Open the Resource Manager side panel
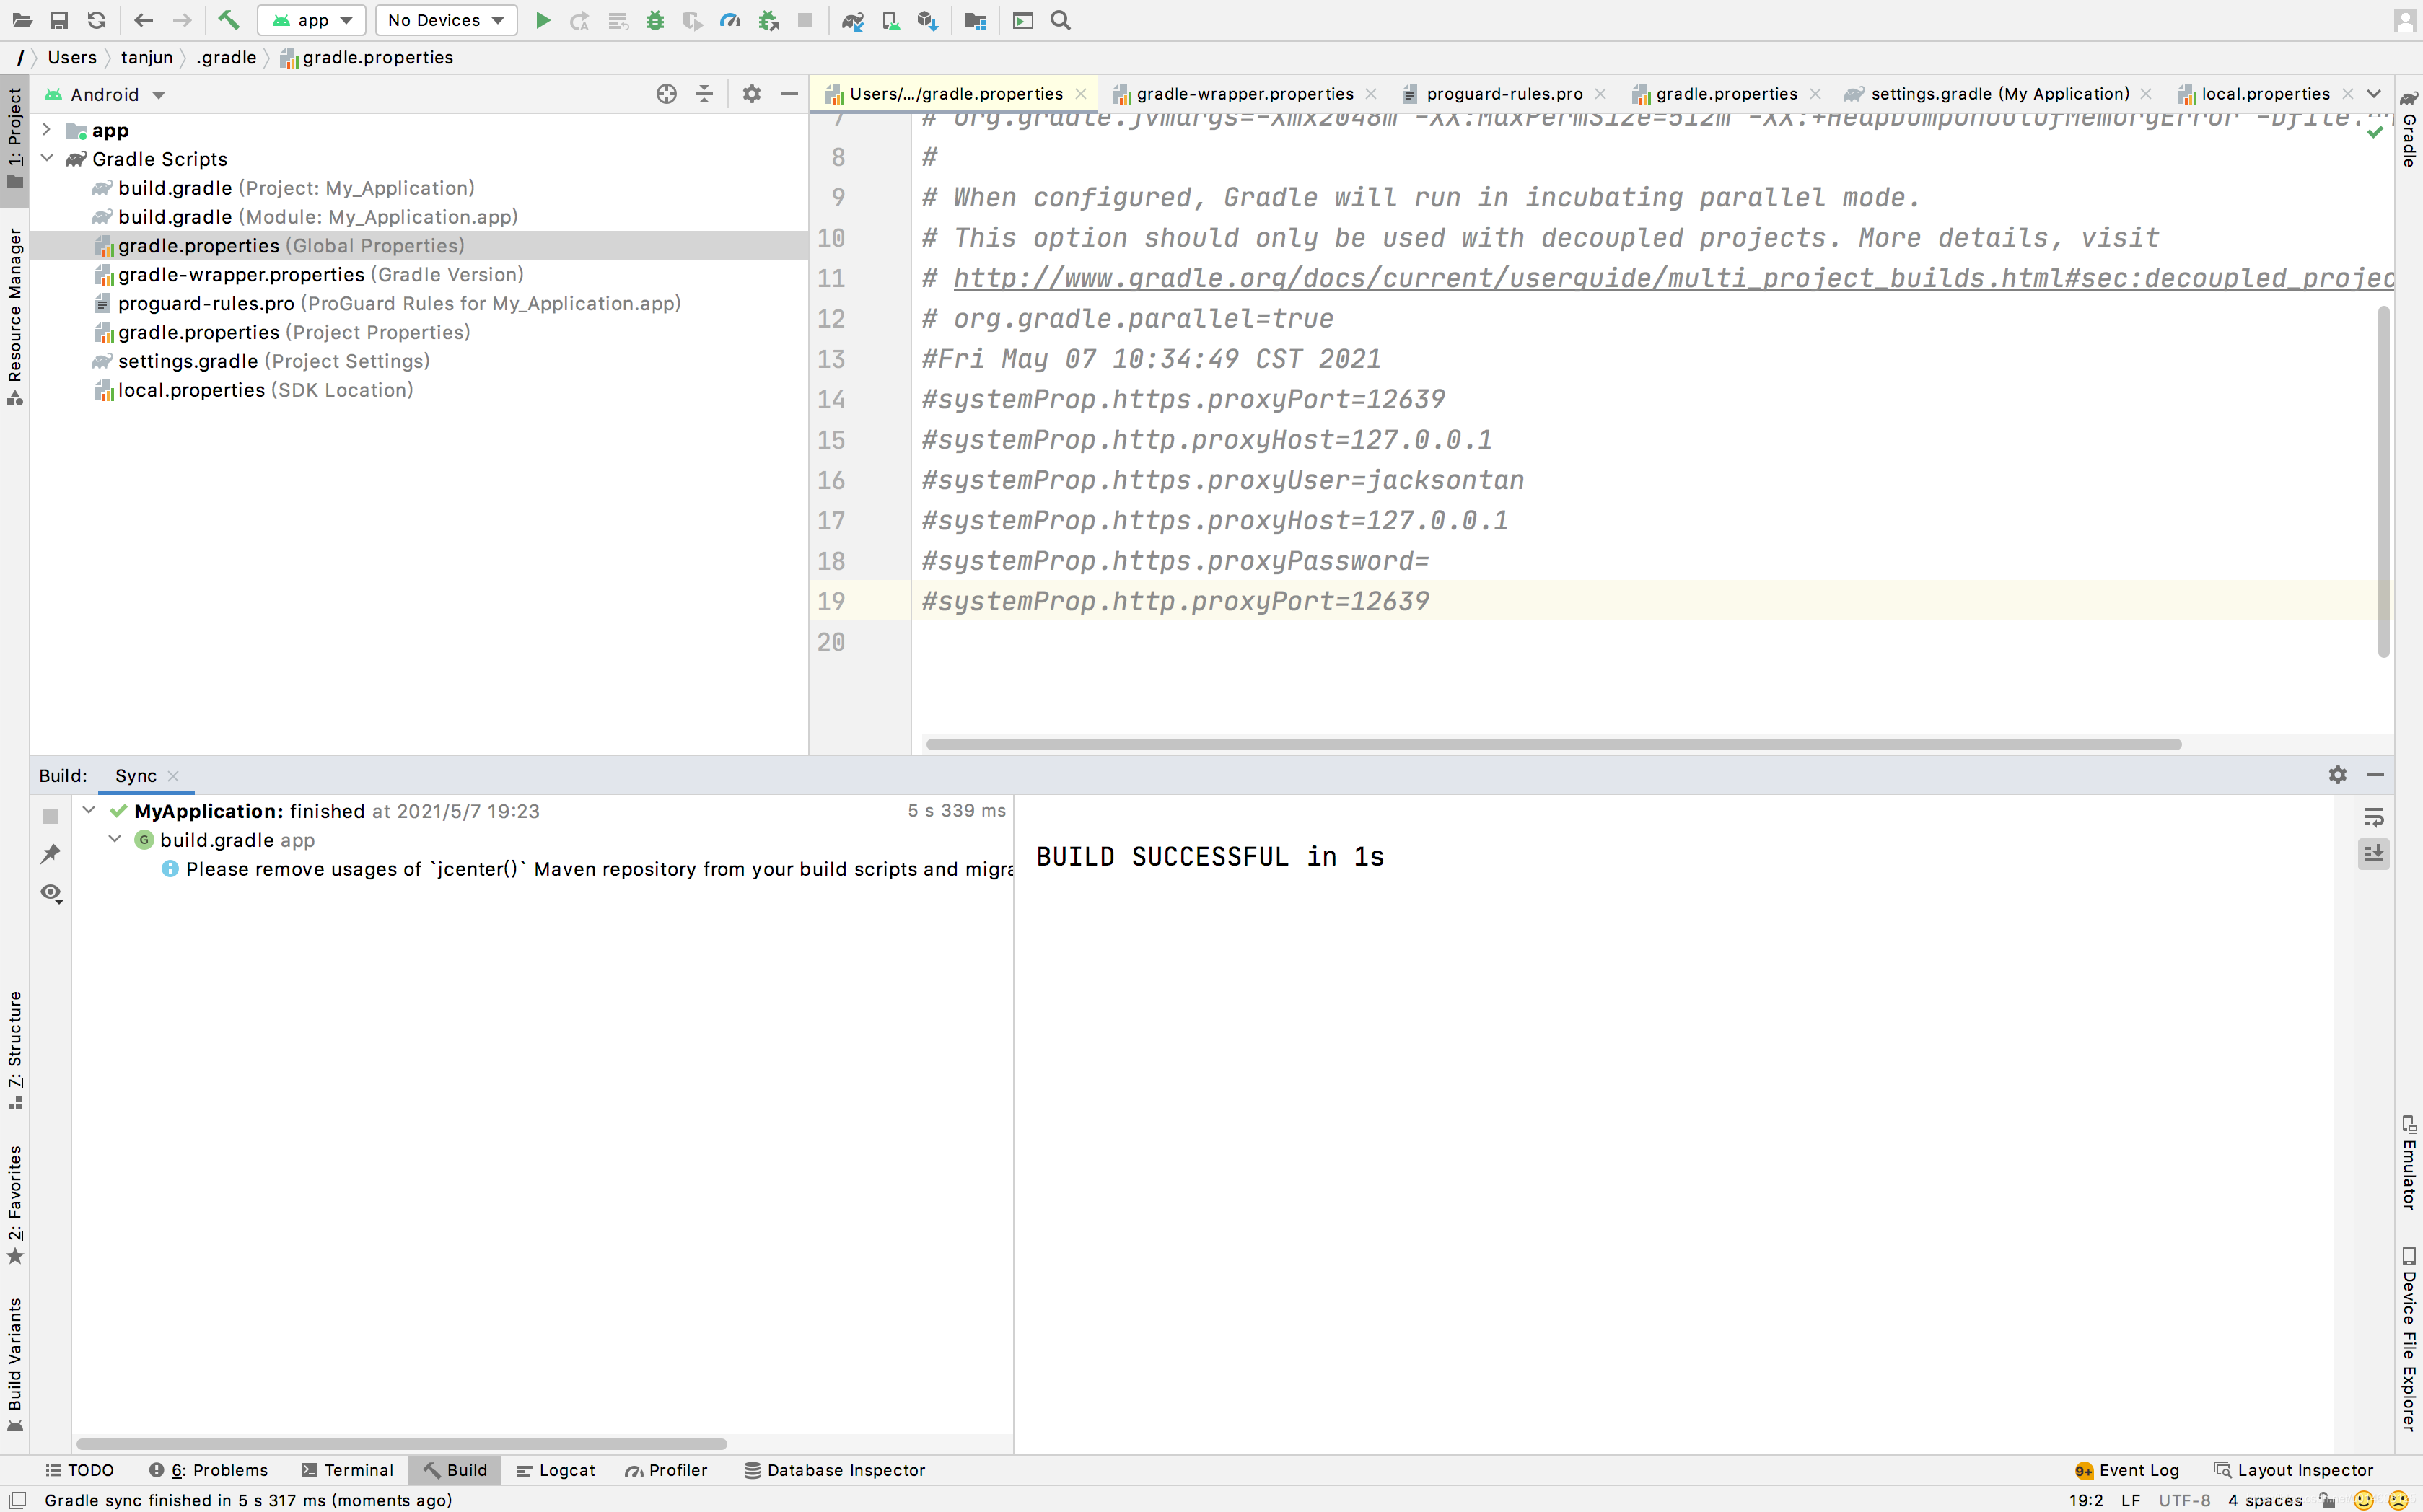Viewport: 2423px width, 1512px height. [x=15, y=315]
